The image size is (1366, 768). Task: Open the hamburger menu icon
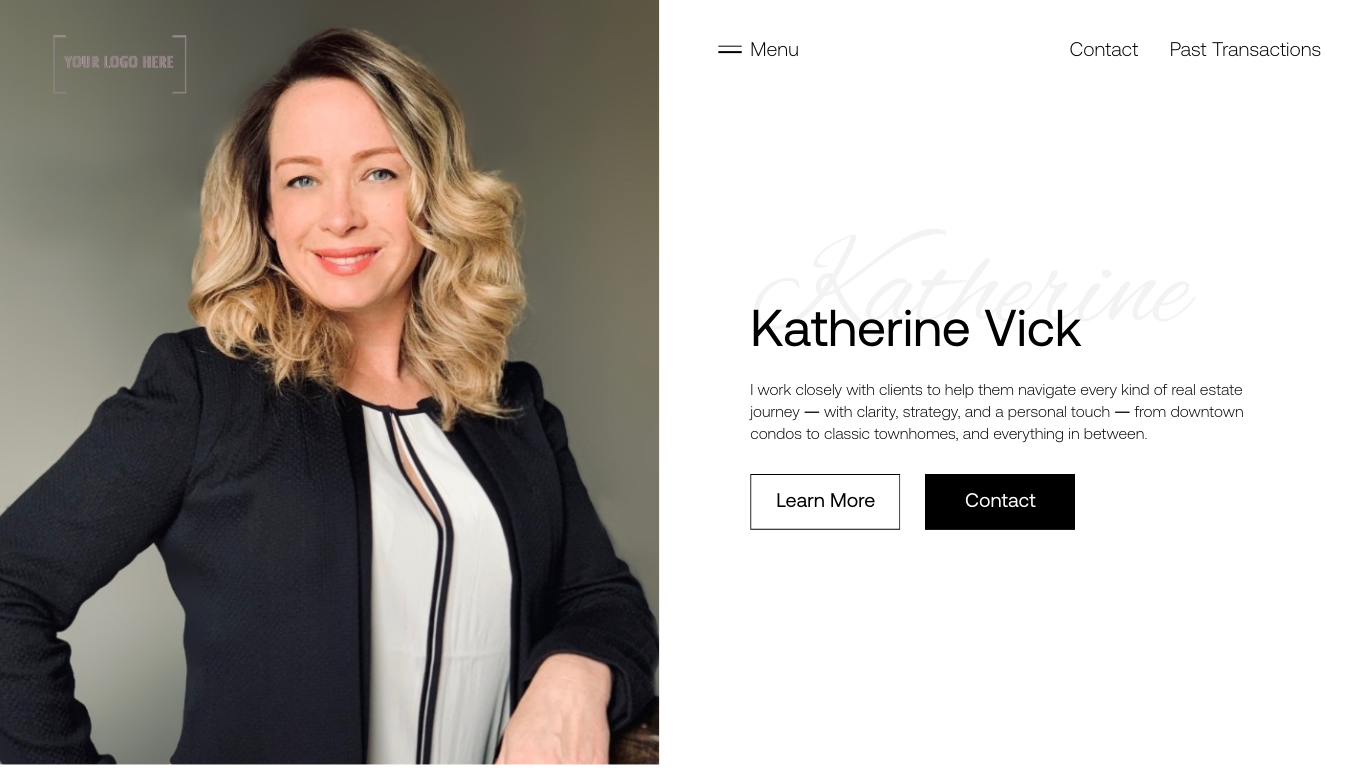(730, 49)
